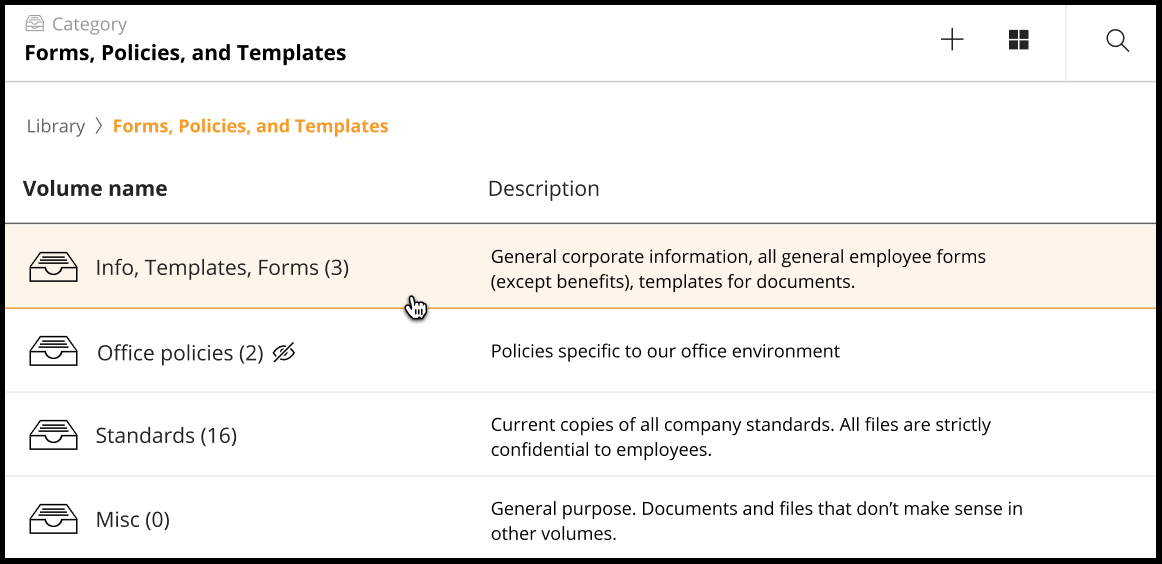Viewport: 1162px width, 564px height.
Task: Open Misc (0) volume
Action: (x=132, y=520)
